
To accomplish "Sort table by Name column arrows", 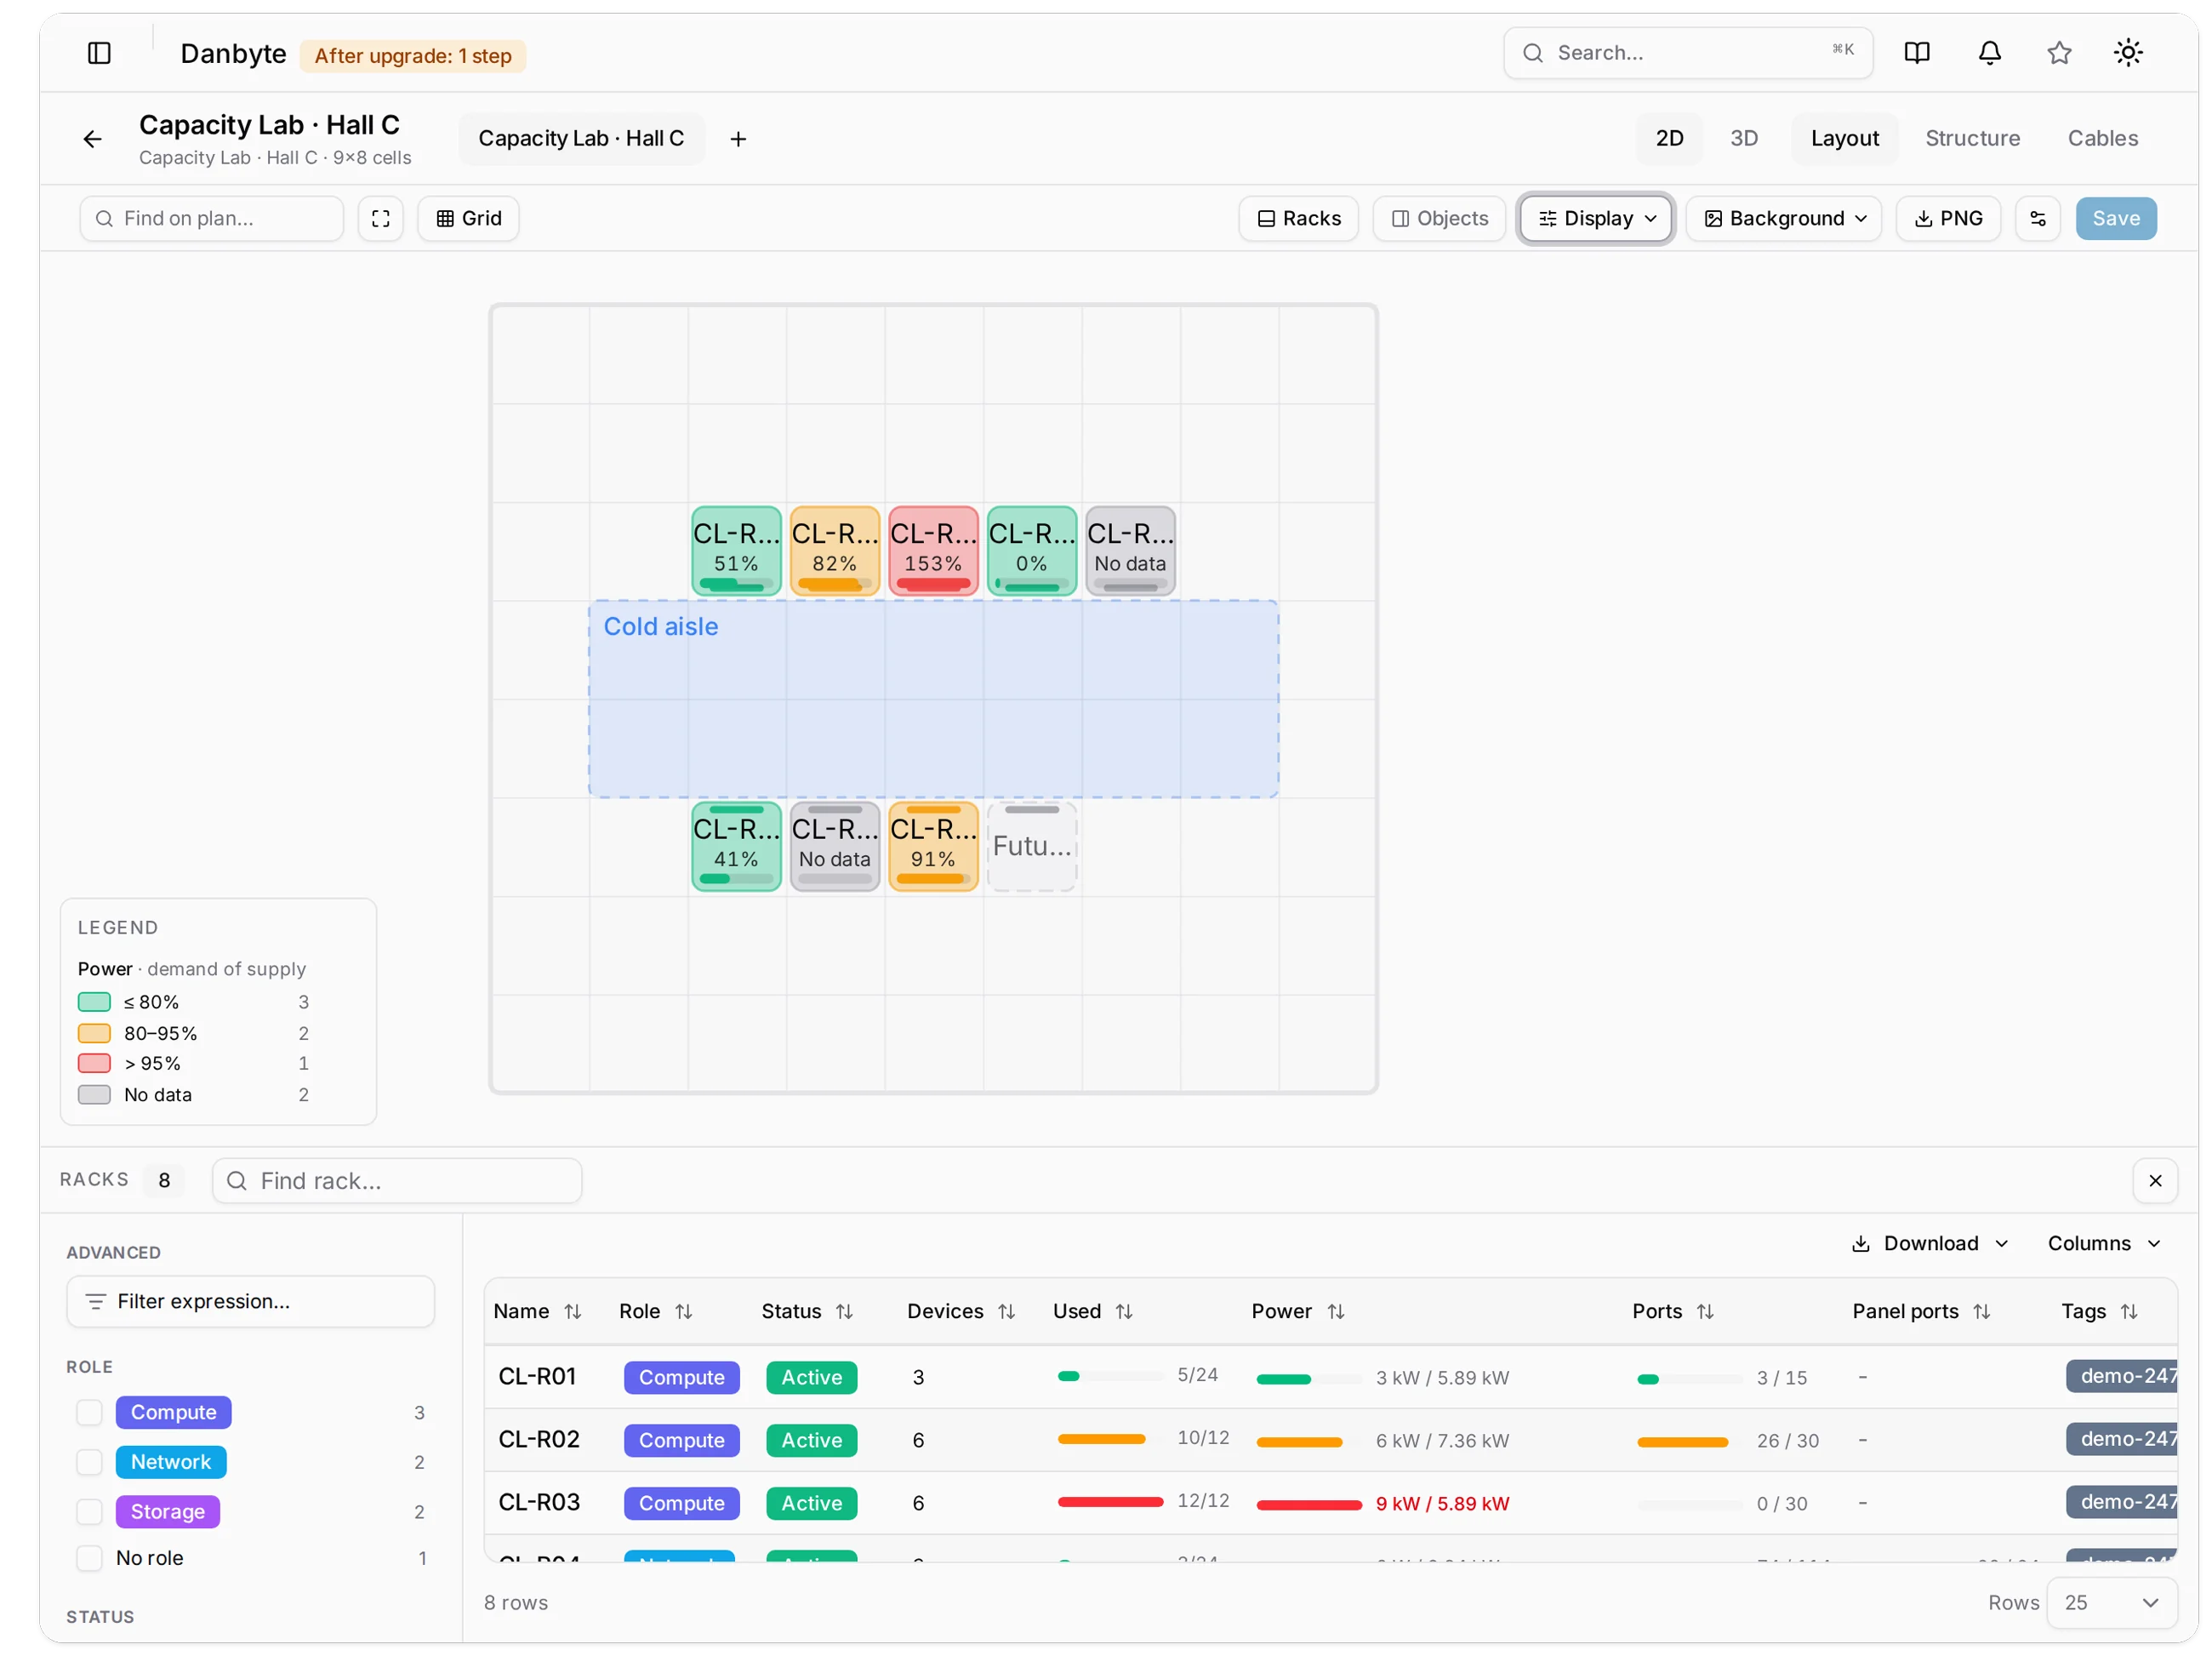I will (x=573, y=1311).
